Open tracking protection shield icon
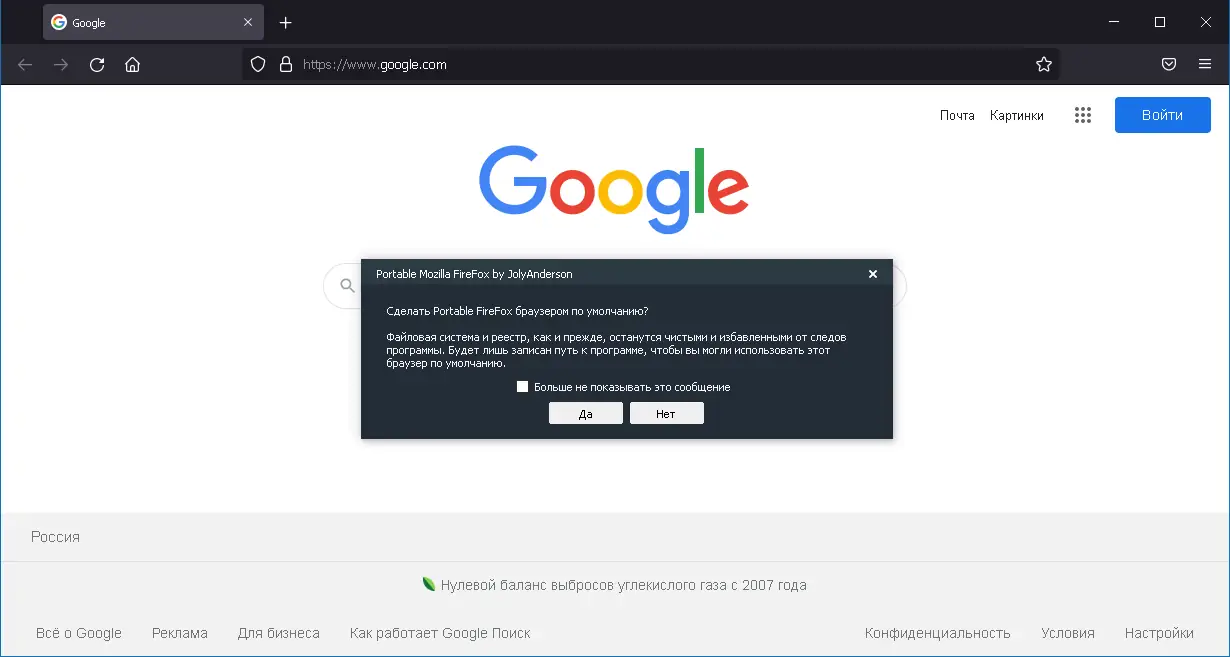 [258, 65]
